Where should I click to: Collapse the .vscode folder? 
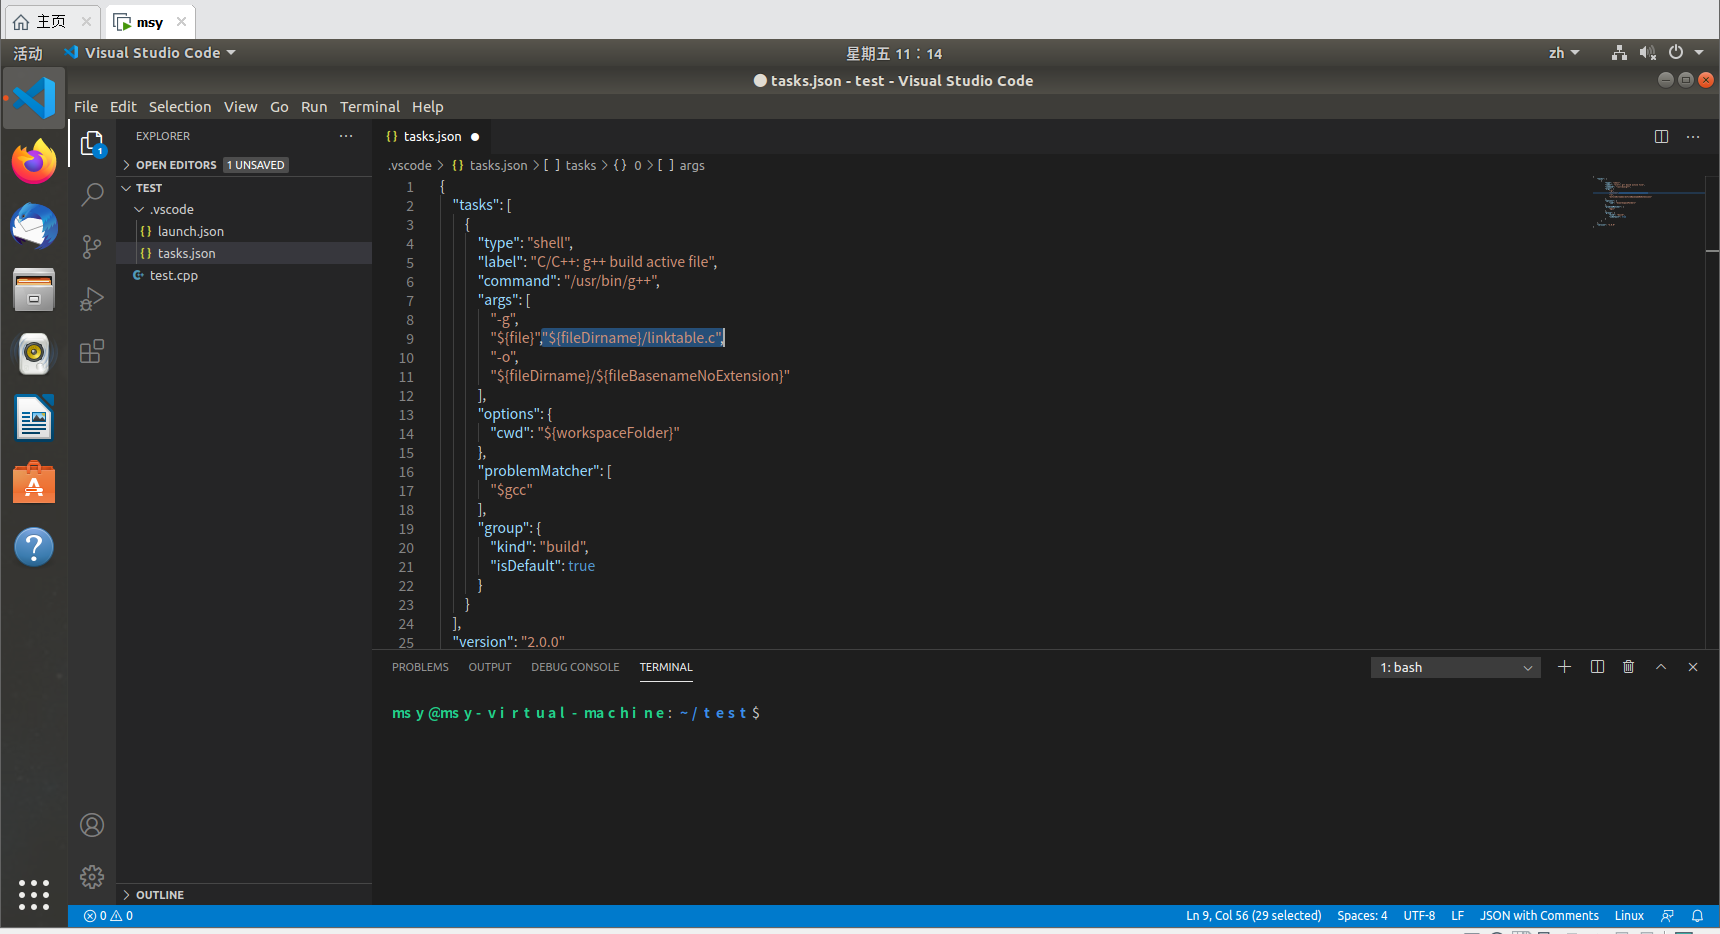(x=244, y=209)
